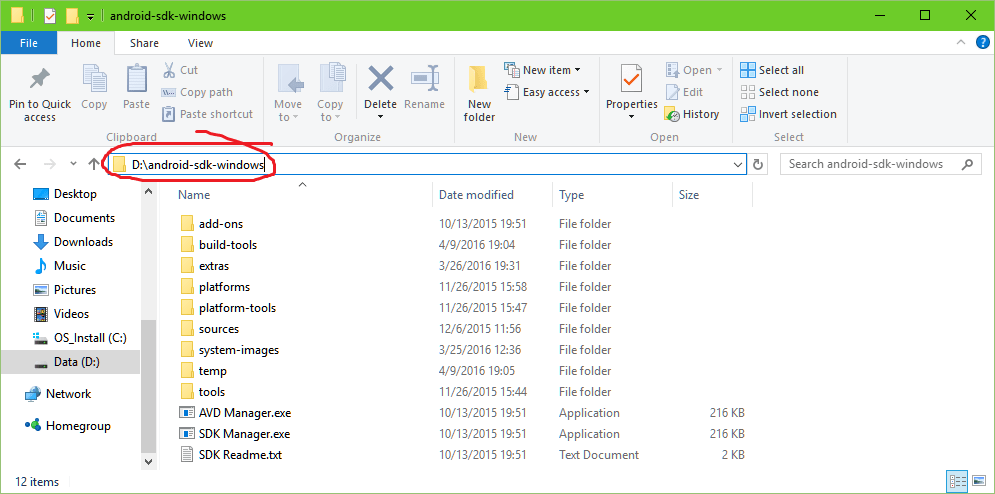This screenshot has width=995, height=494.
Task: Click the Properties checkmark icon
Action: click(x=631, y=79)
